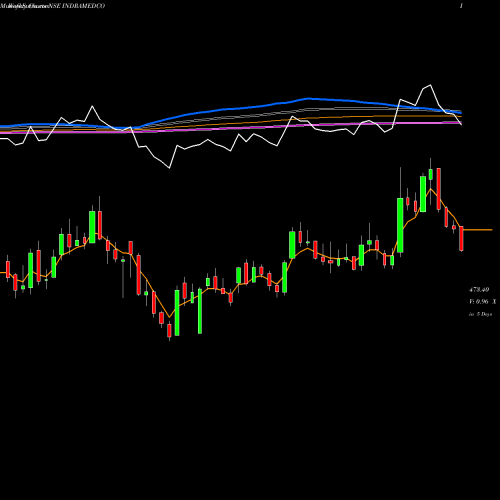Click the V: 0.96 X volume label
This screenshot has height=500, width=500.
coord(483,301)
